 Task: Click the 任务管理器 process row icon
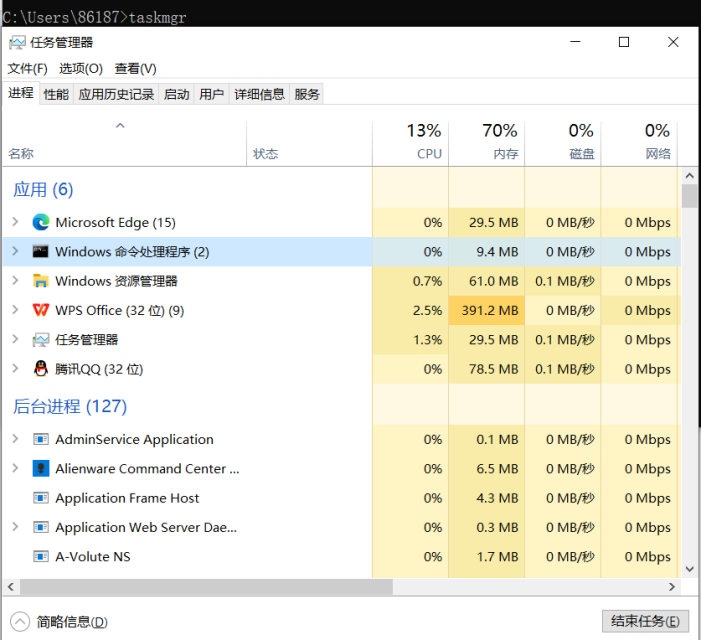click(x=41, y=340)
